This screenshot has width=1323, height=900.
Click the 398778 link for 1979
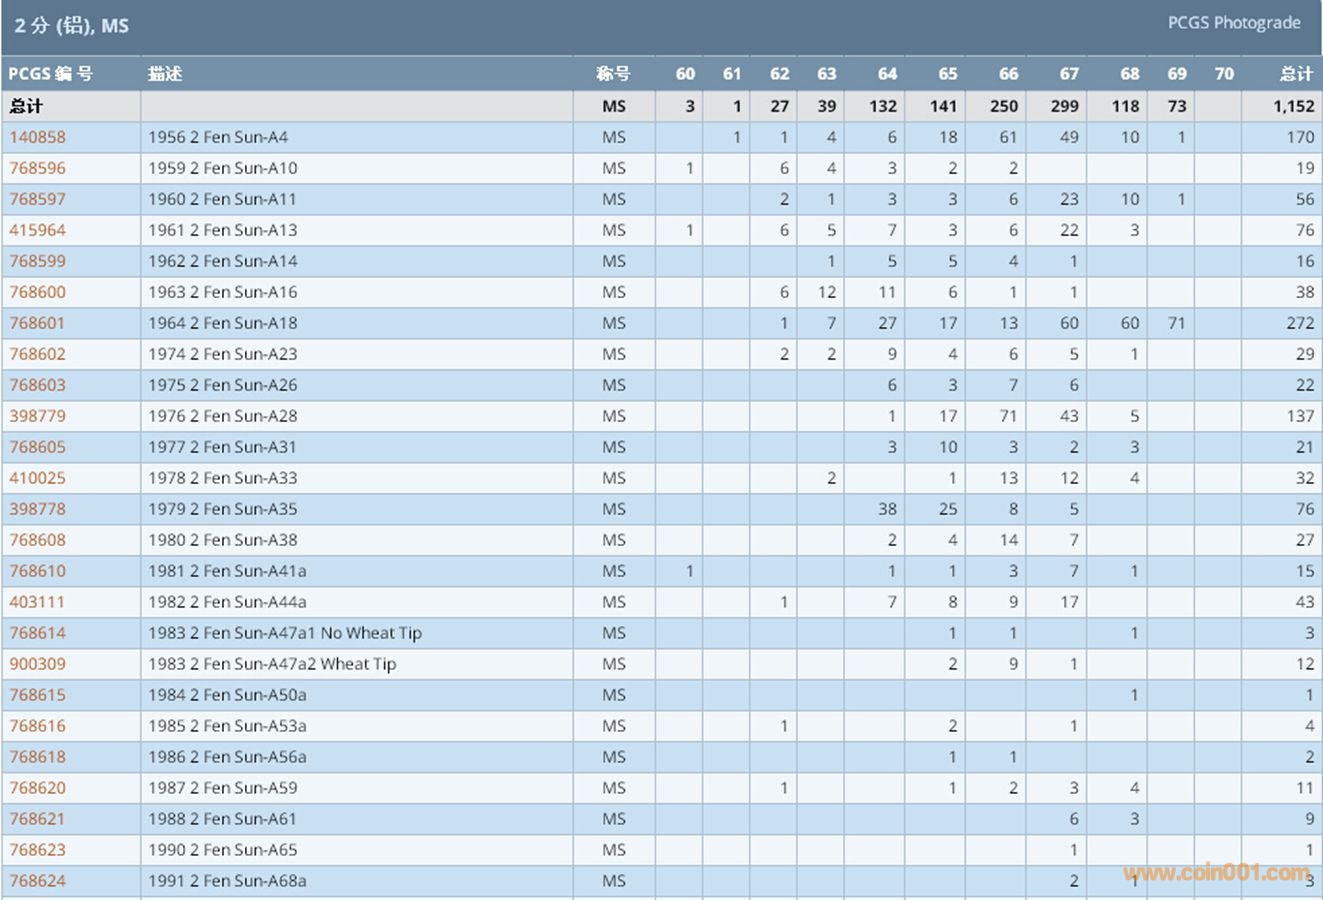(37, 509)
